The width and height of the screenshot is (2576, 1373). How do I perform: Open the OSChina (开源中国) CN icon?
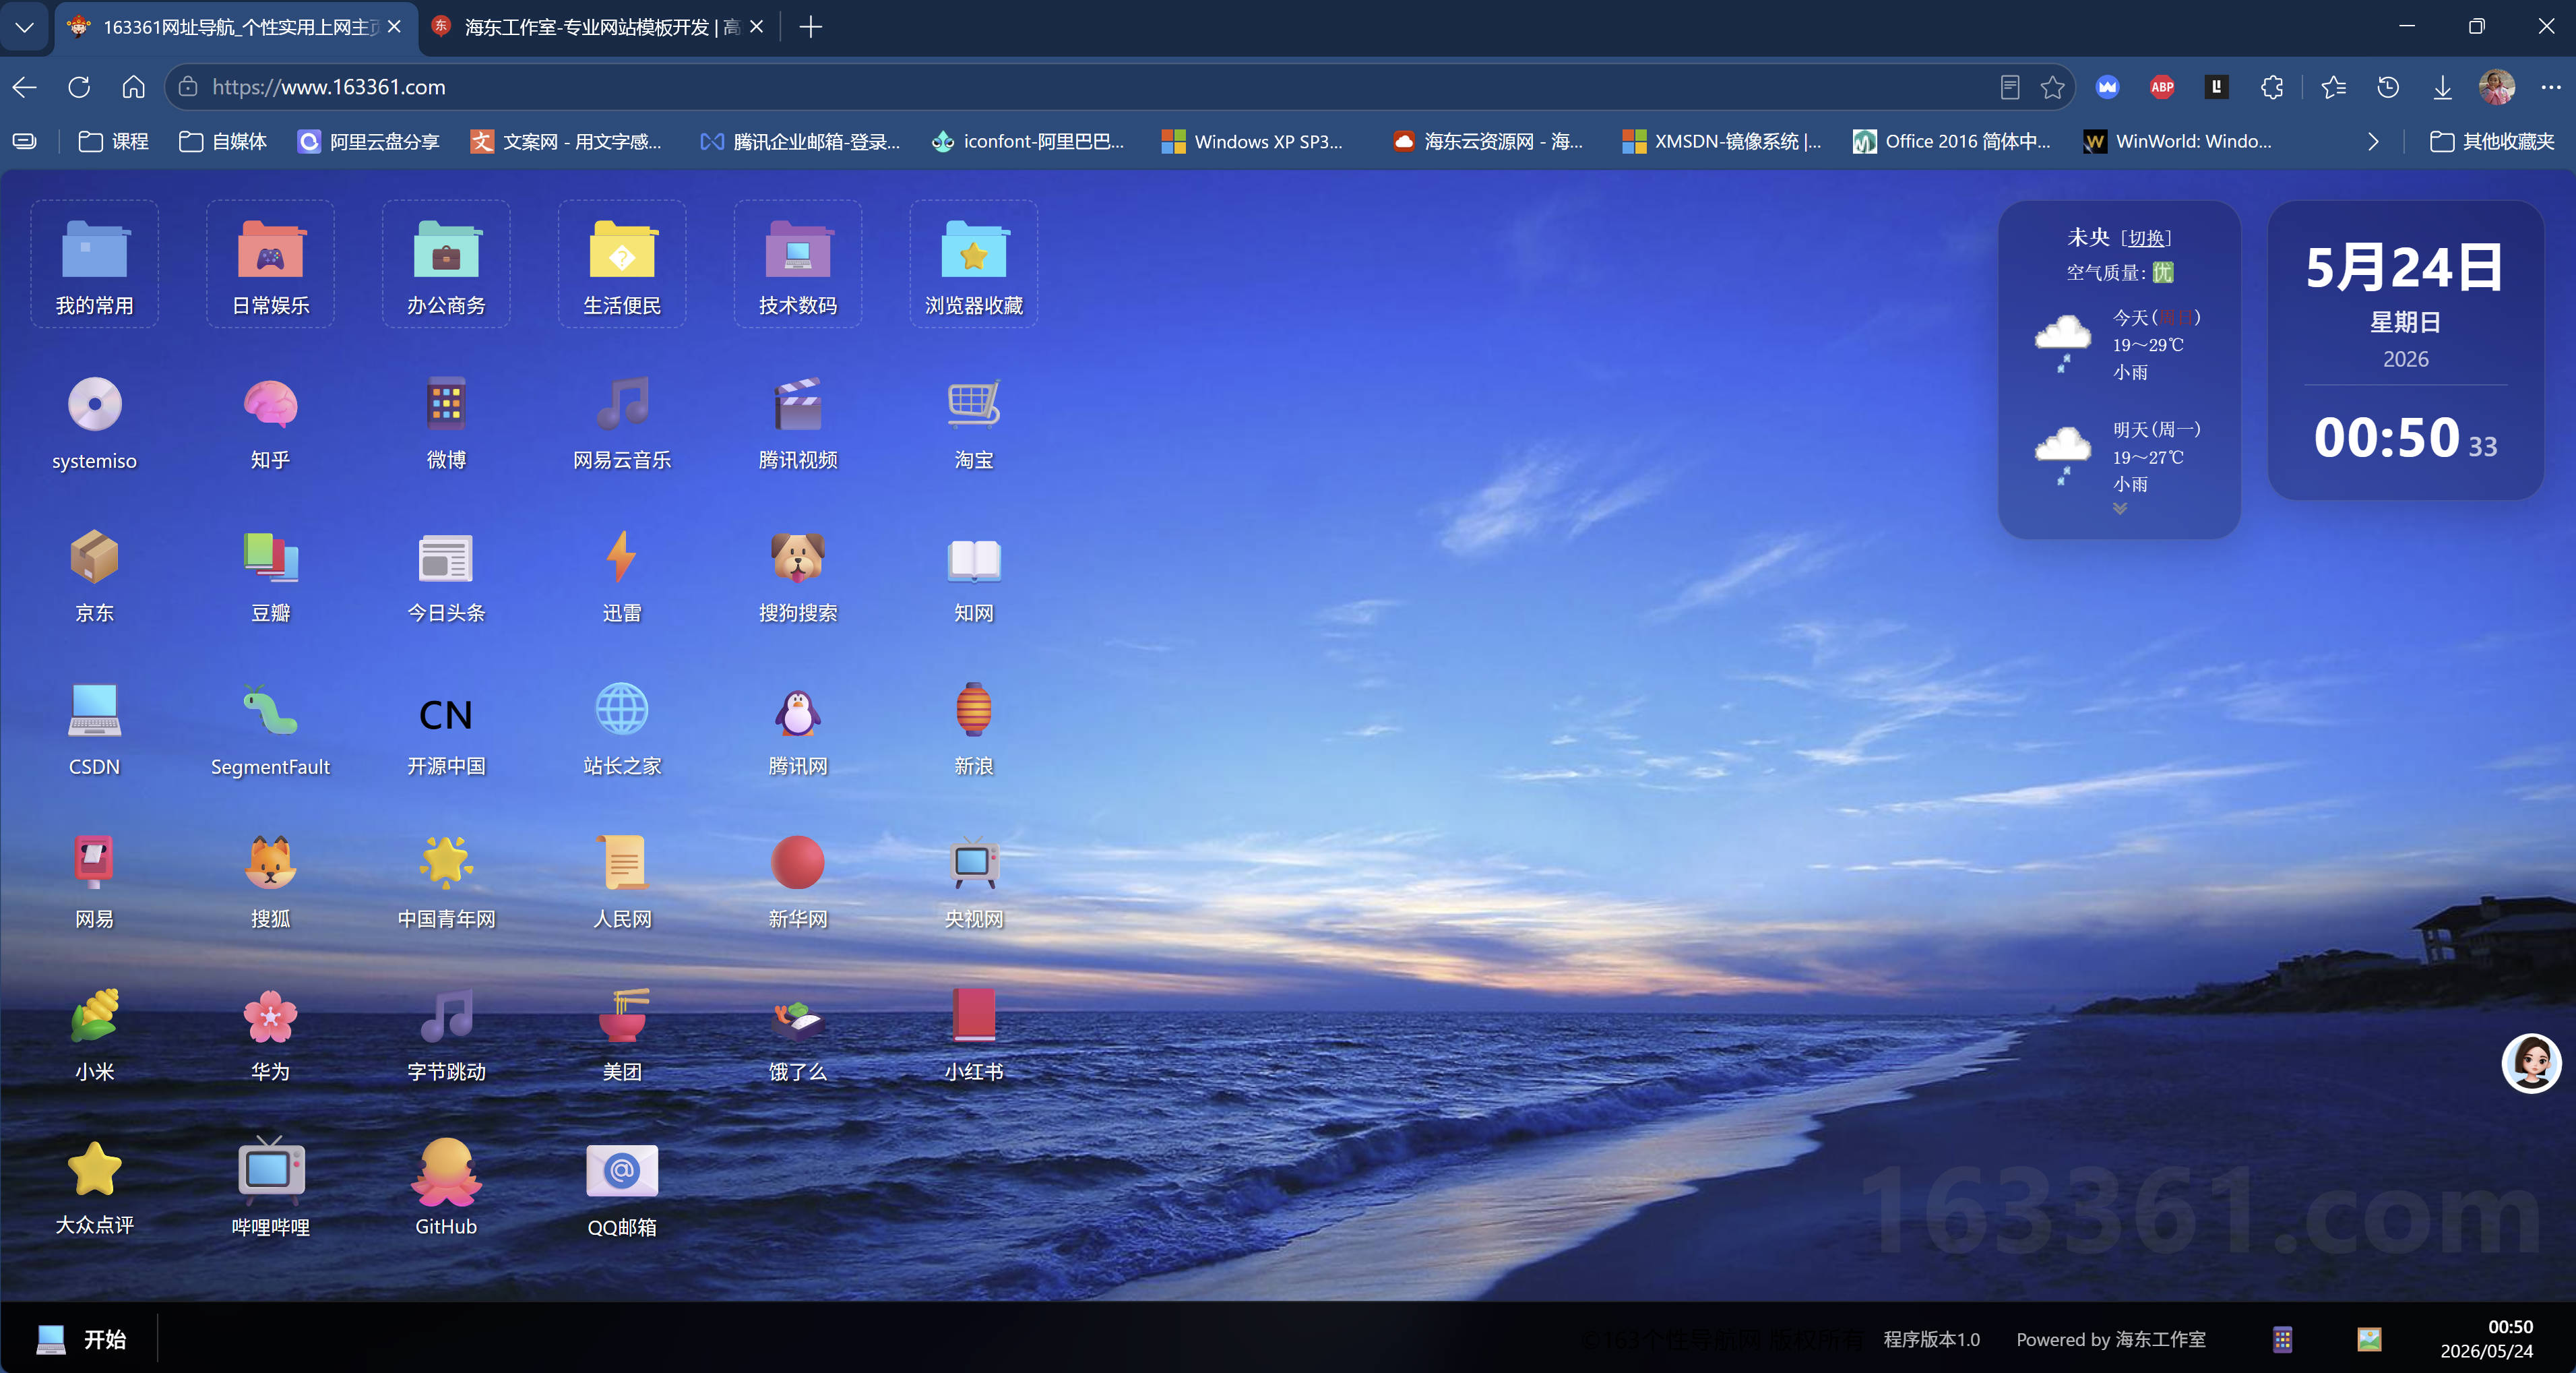point(446,714)
